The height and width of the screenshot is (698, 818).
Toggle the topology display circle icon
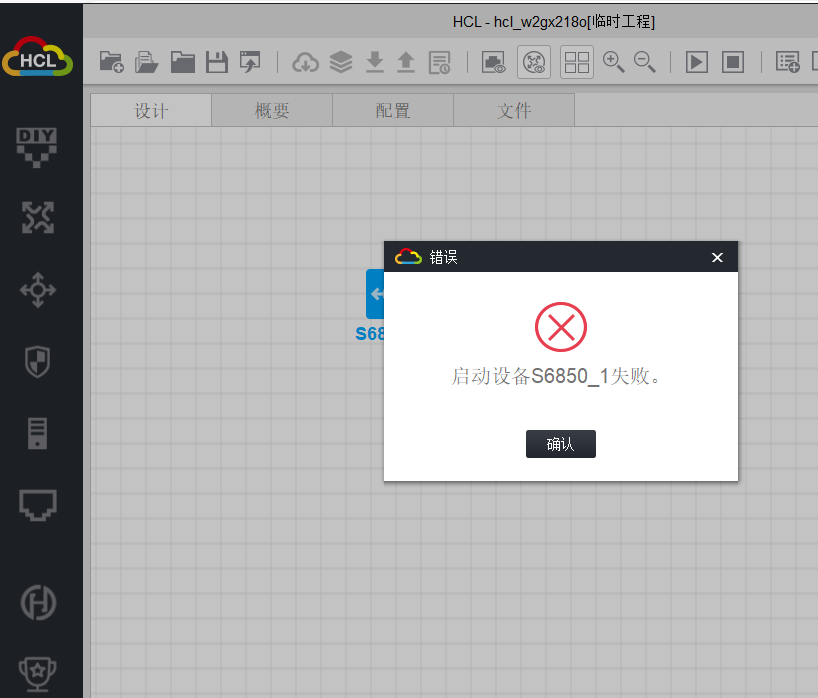[534, 62]
